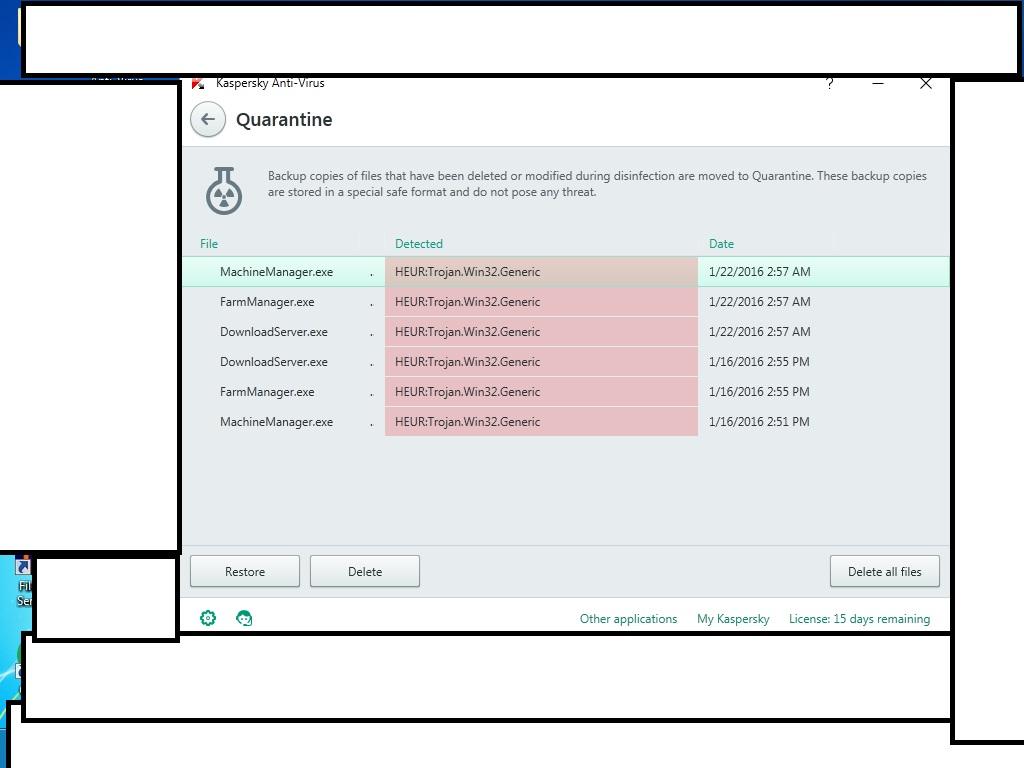Sort by the Date column header
The height and width of the screenshot is (768, 1024).
coord(722,244)
